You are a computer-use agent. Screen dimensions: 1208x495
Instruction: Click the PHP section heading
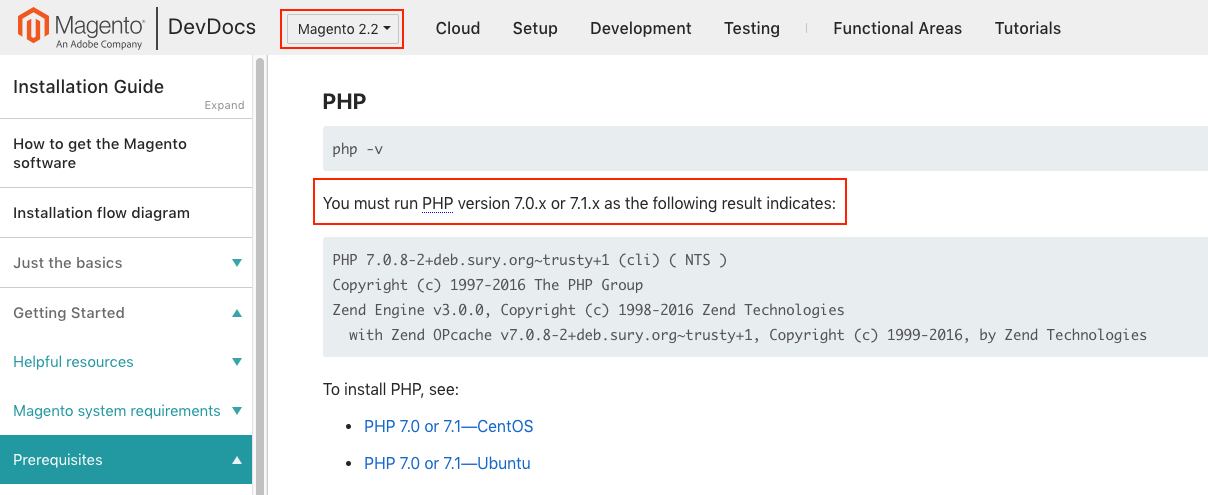[344, 102]
